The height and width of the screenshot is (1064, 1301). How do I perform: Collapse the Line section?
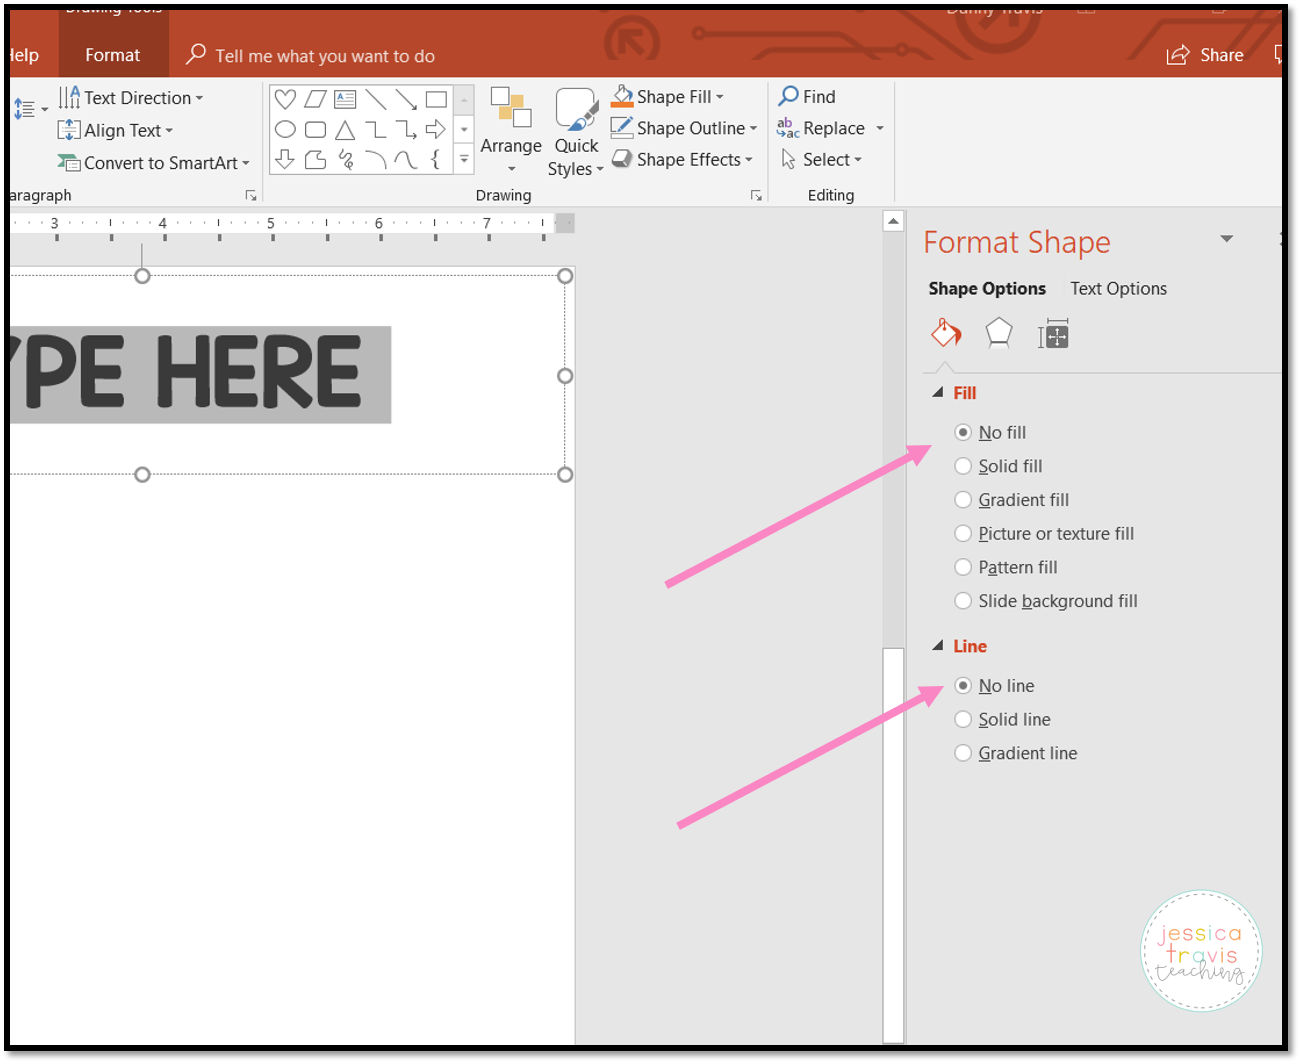[x=938, y=645]
